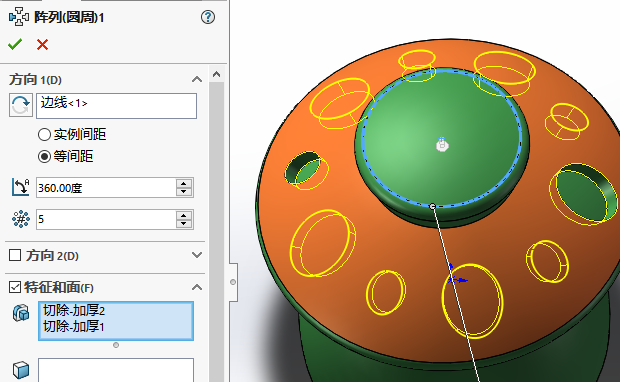The width and height of the screenshot is (620, 382).
Task: Select the 等间距 radio button
Action: pyautogui.click(x=44, y=157)
